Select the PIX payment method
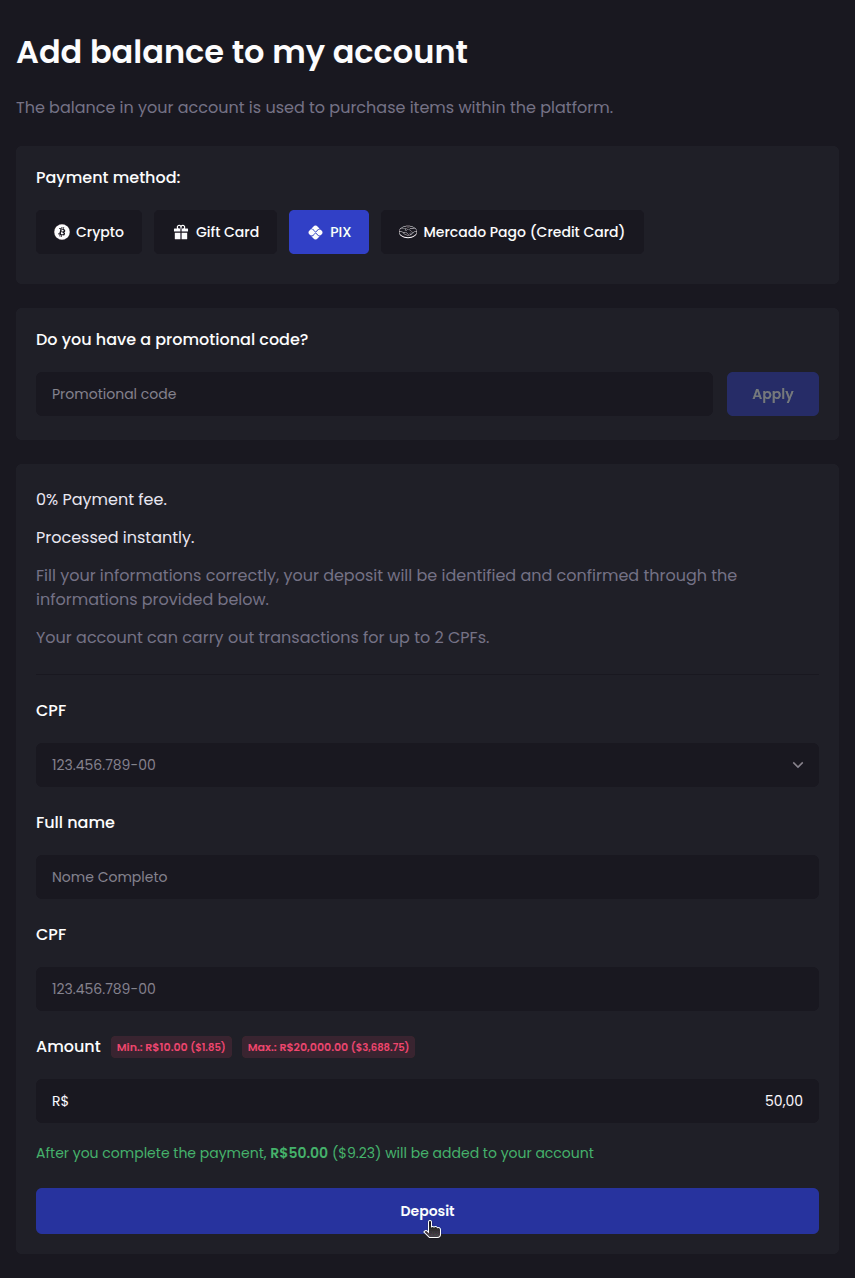Image resolution: width=855 pixels, height=1278 pixels. tap(329, 231)
